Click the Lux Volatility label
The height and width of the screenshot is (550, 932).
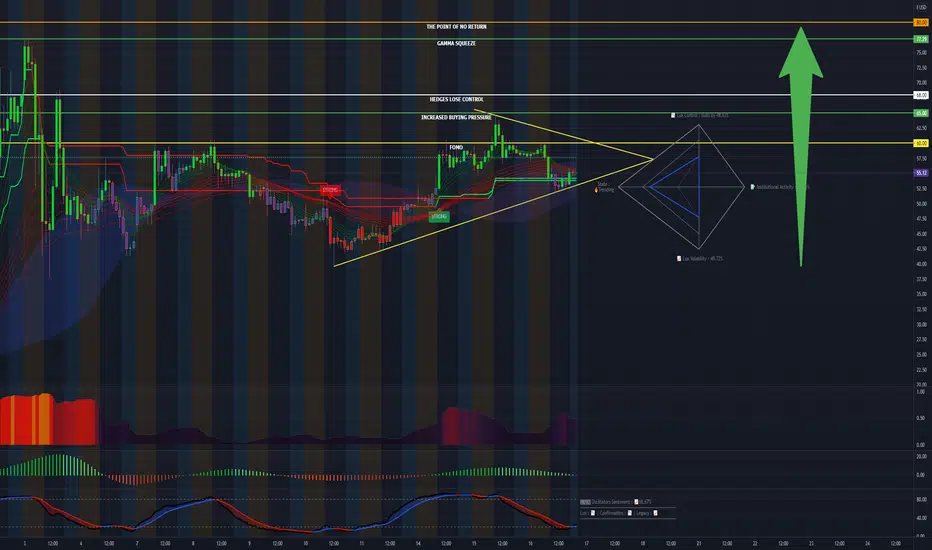[700, 259]
